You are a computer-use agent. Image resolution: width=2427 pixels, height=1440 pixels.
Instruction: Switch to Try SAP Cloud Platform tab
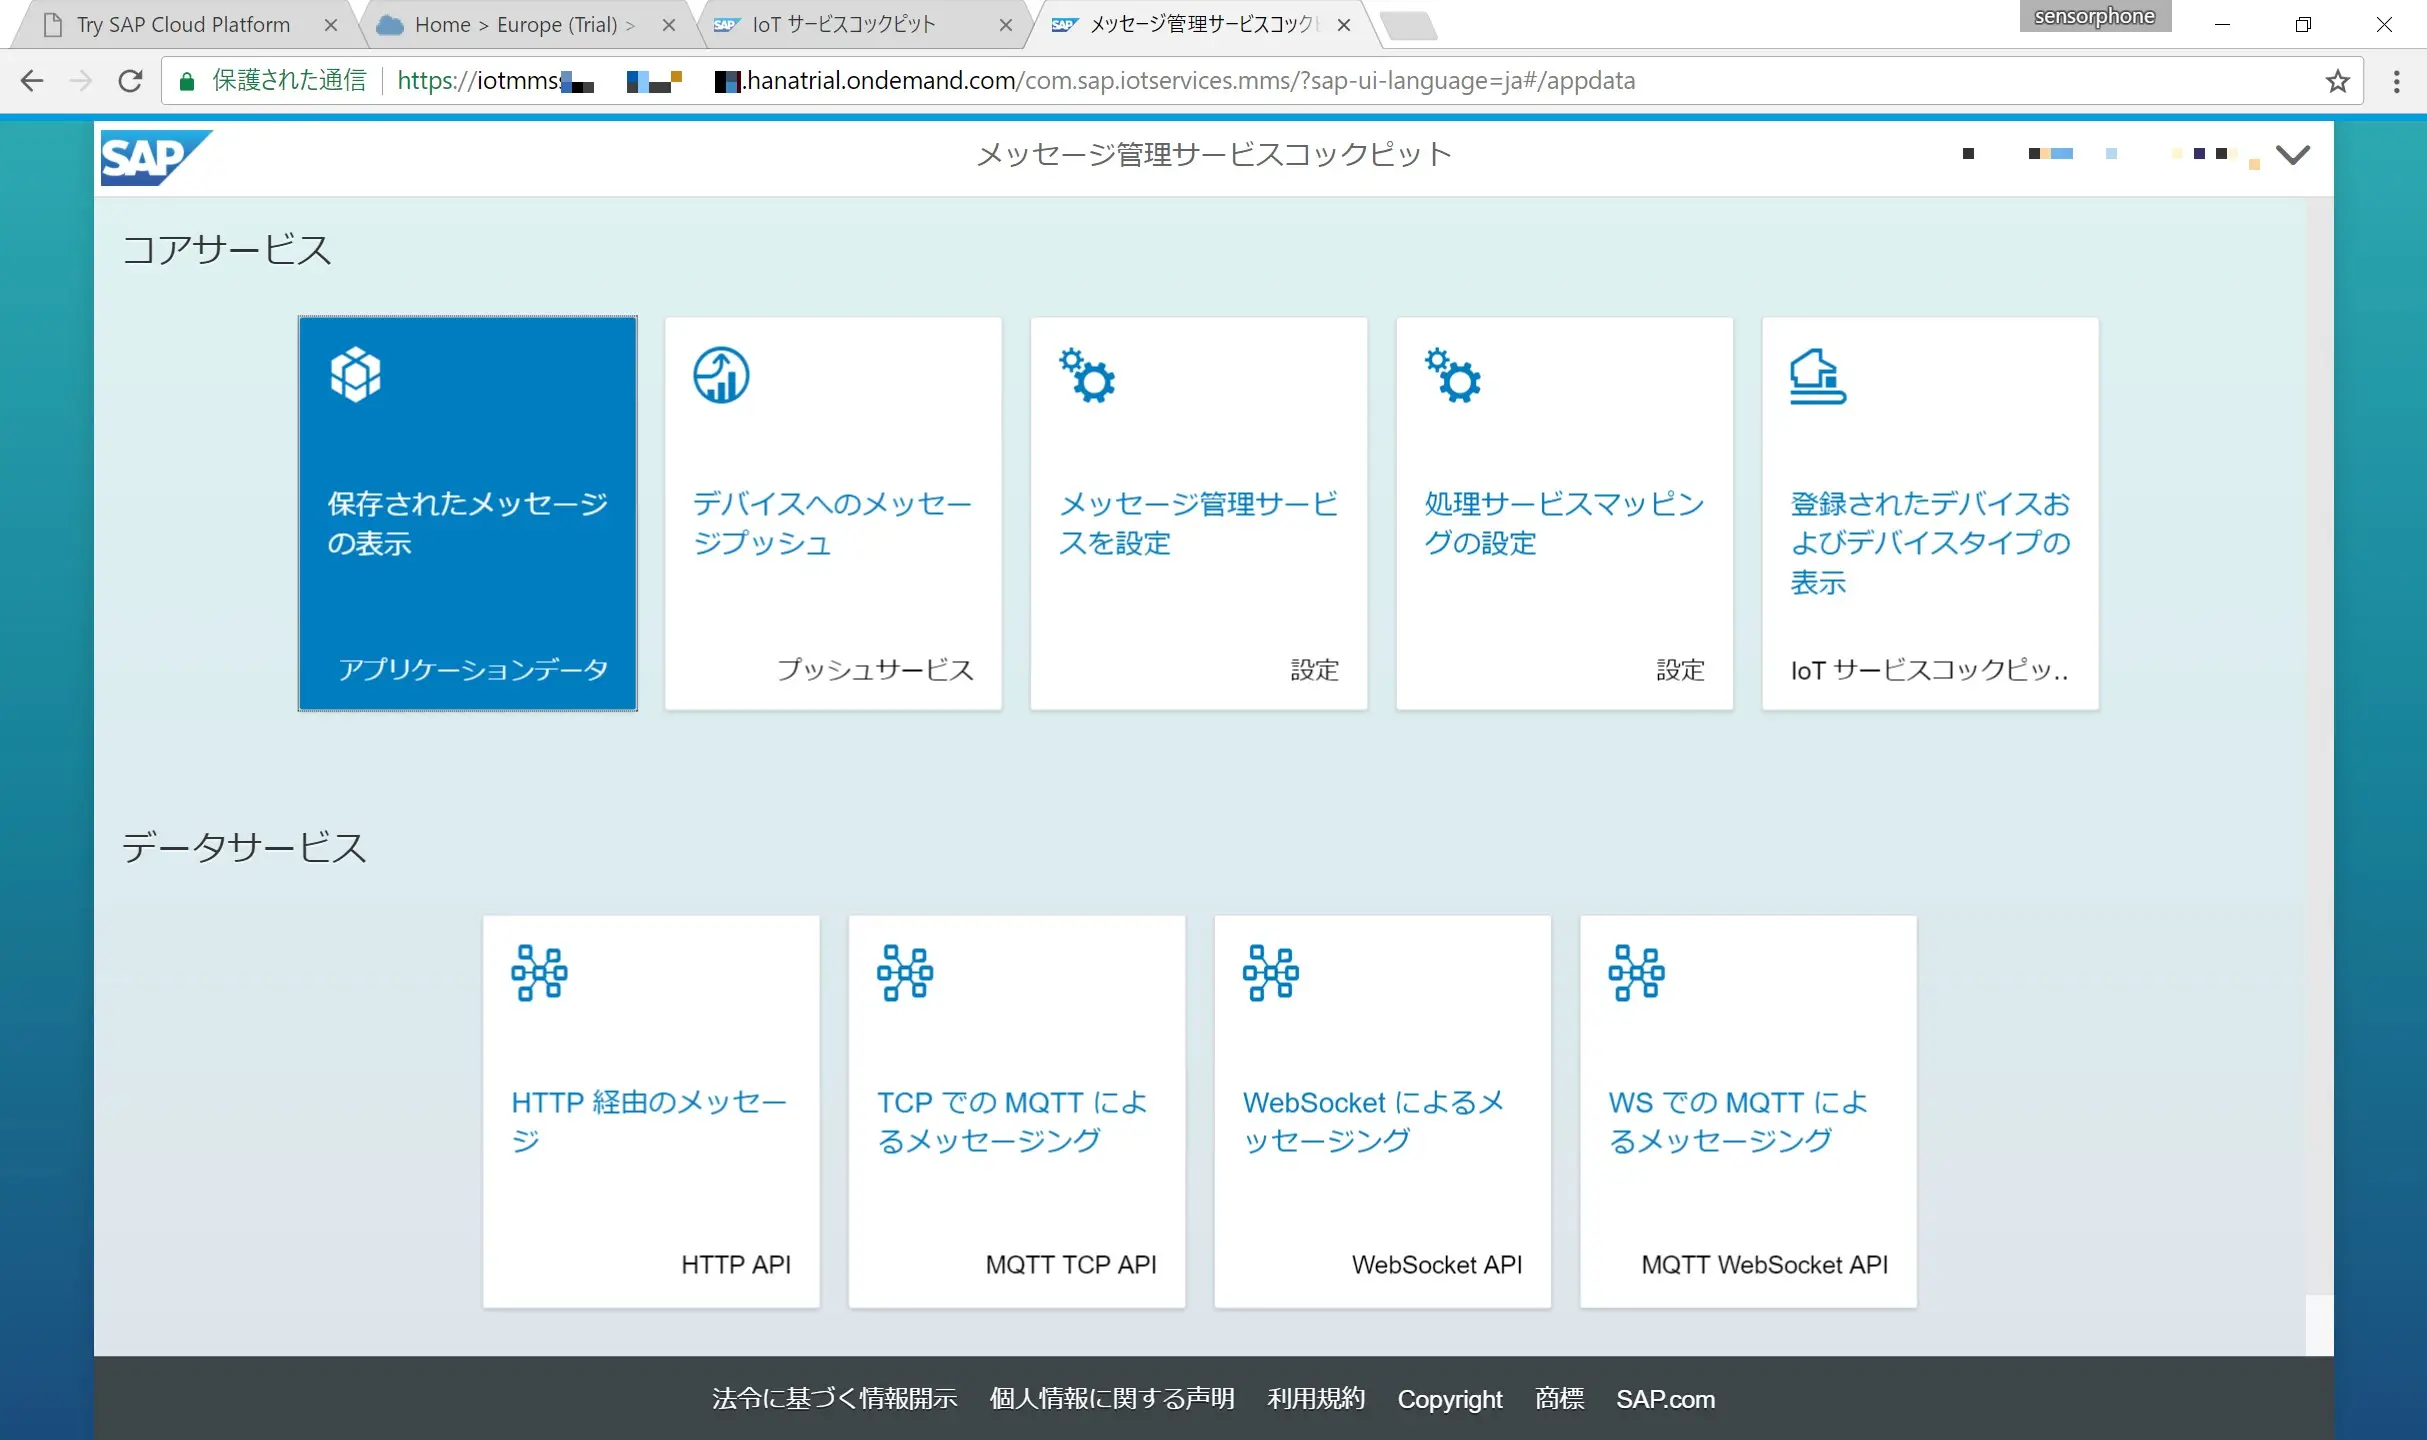pos(183,25)
